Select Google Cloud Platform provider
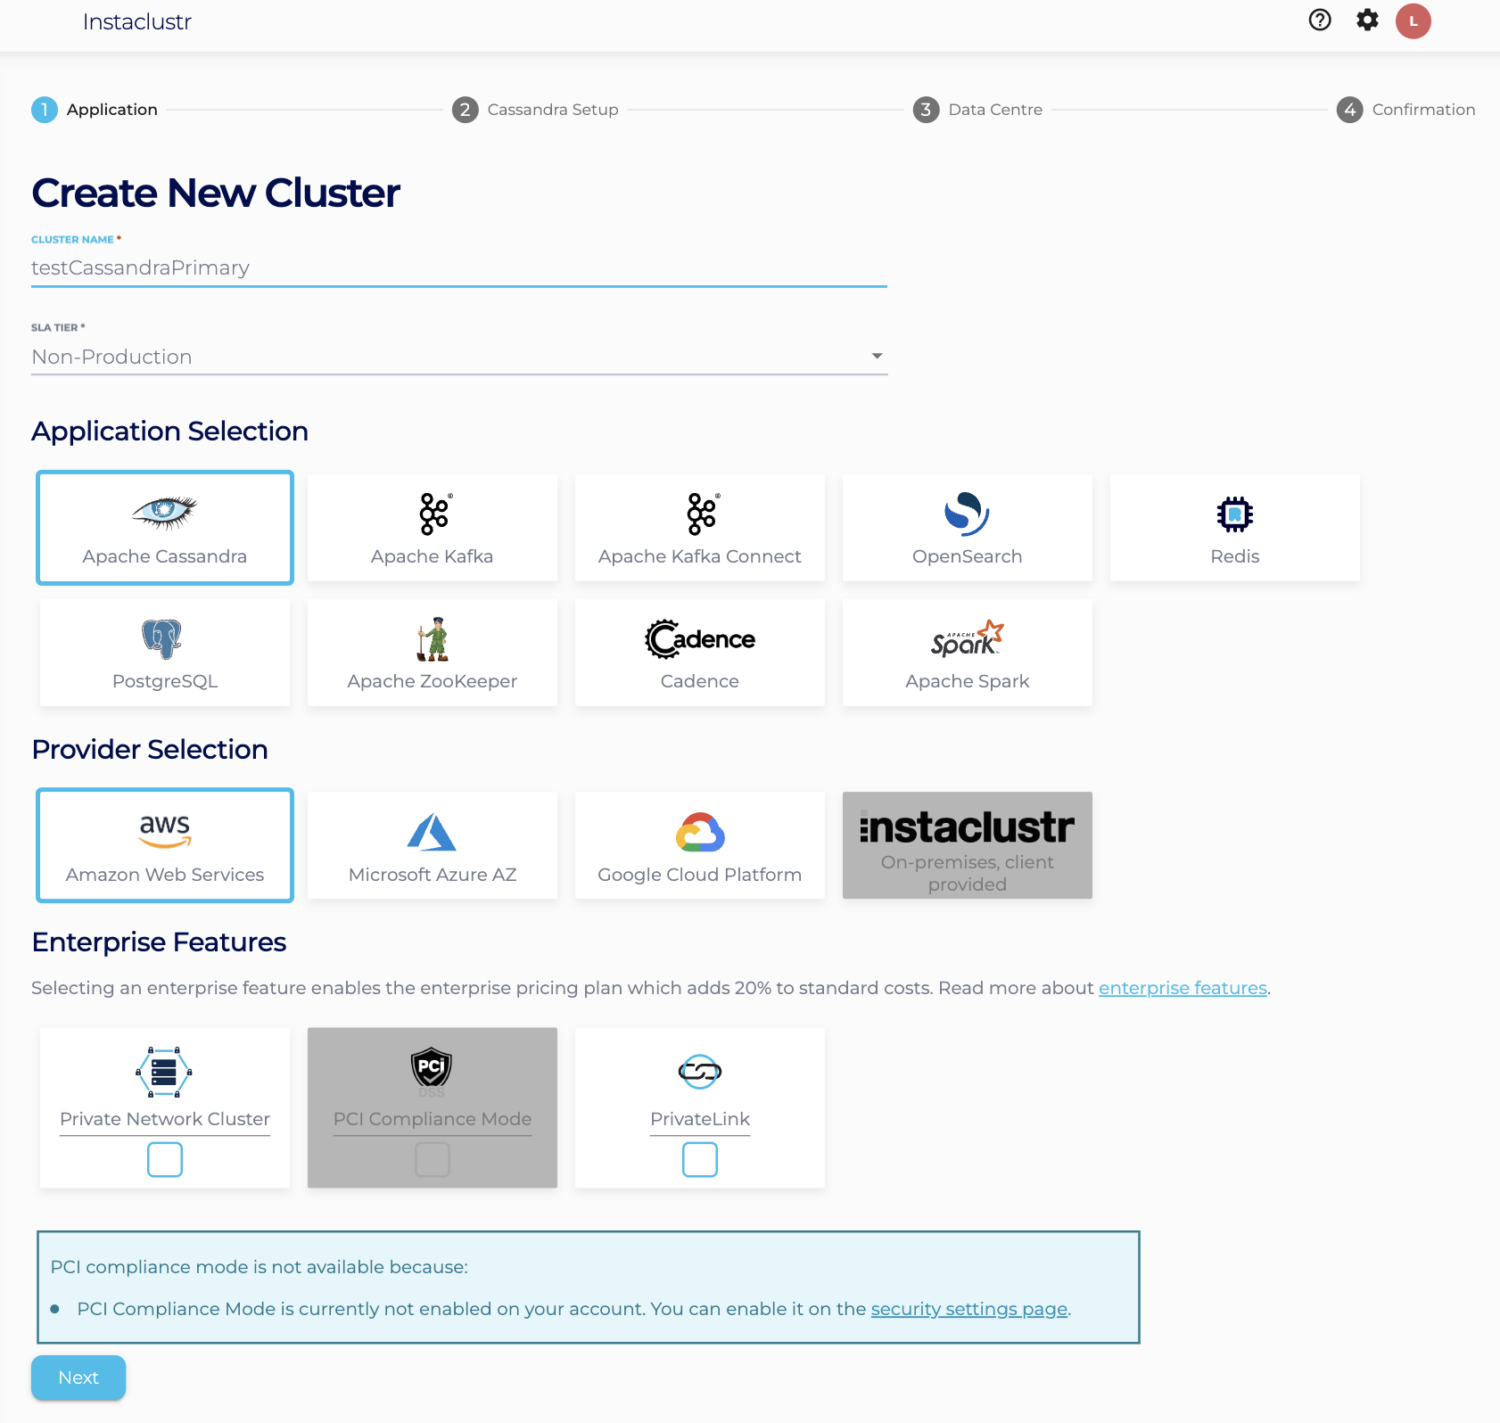Screen dimensions: 1500x1423 click(699, 845)
